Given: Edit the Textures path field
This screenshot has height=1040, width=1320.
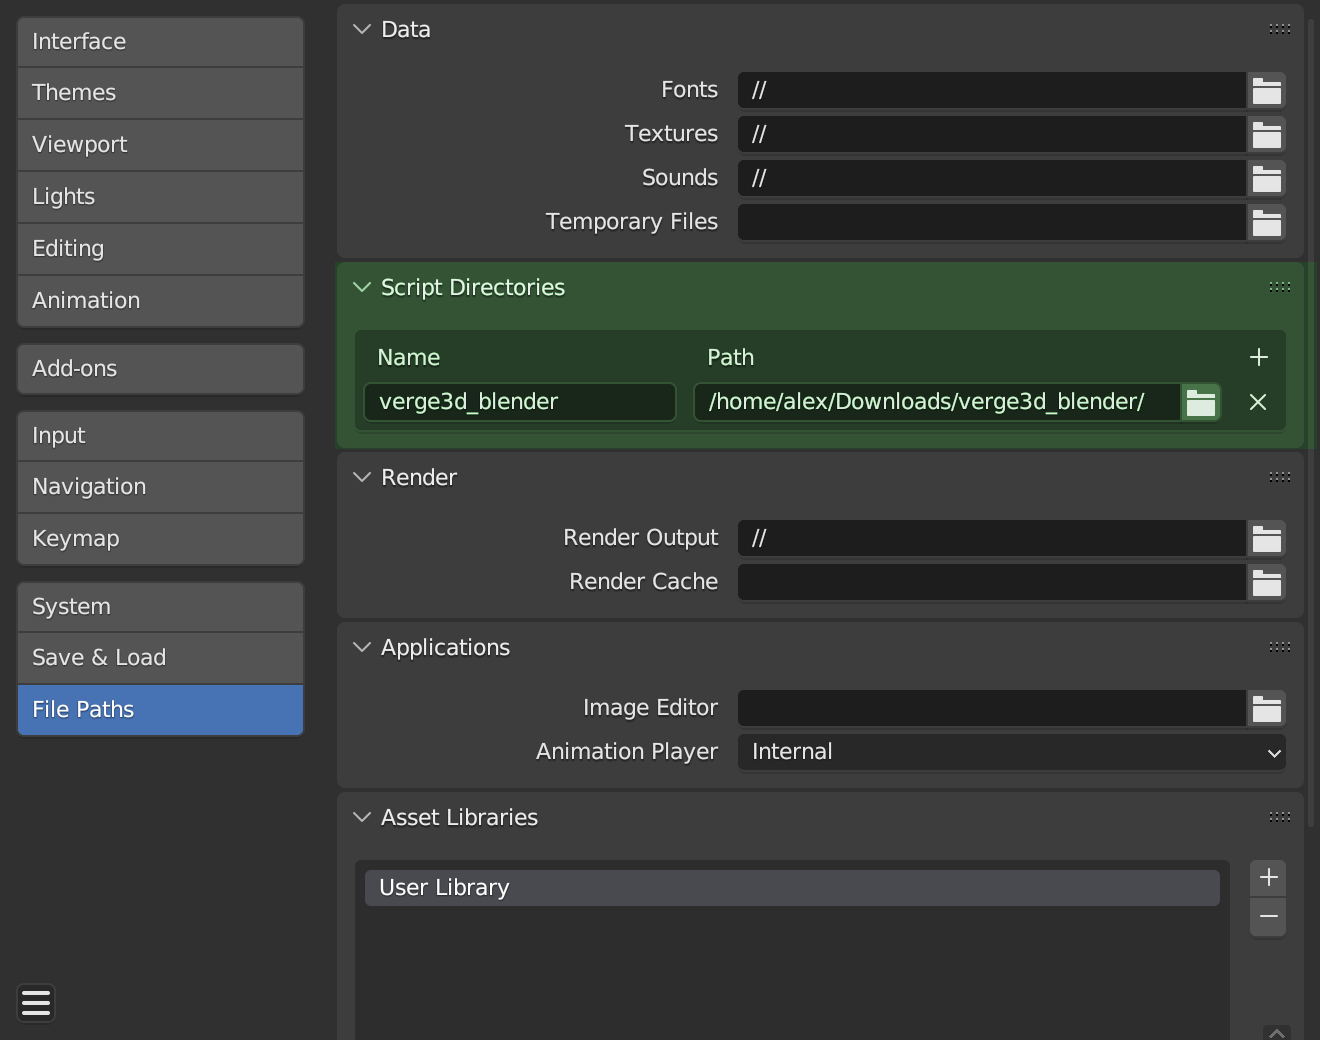Looking at the screenshot, I should tap(992, 134).
